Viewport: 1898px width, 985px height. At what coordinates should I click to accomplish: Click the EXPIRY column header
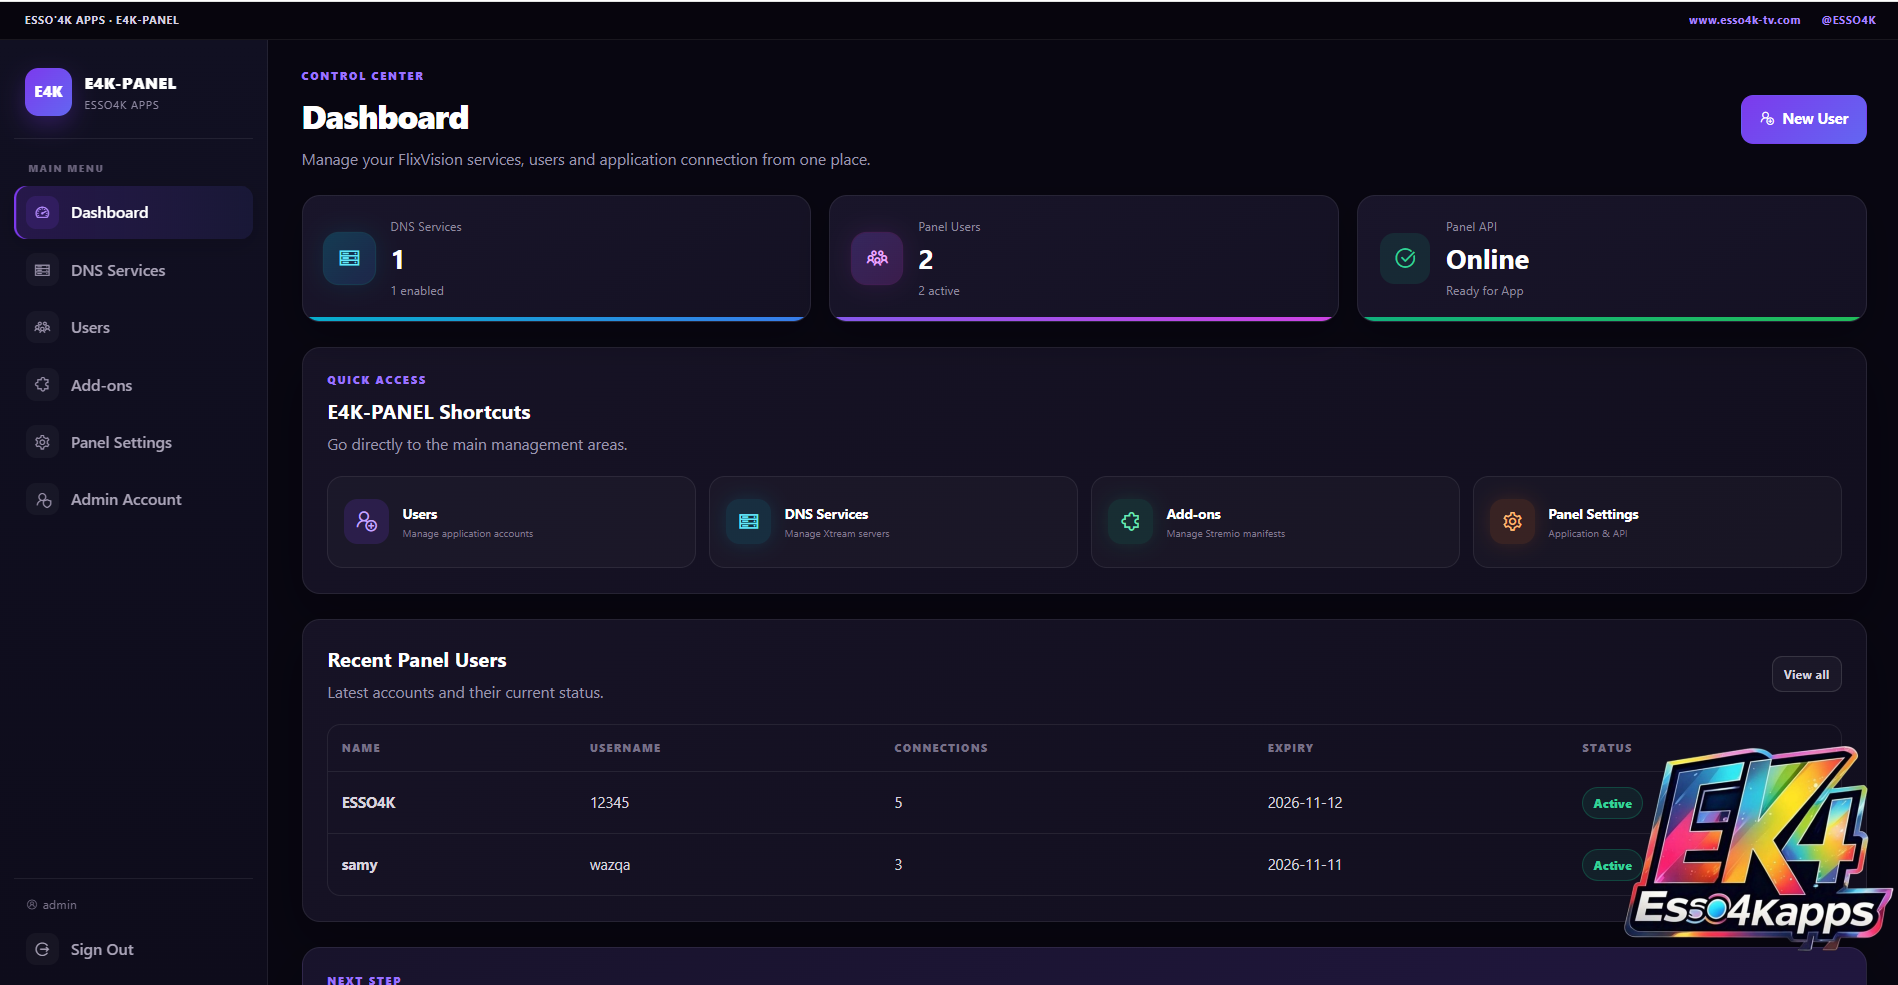1291,748
